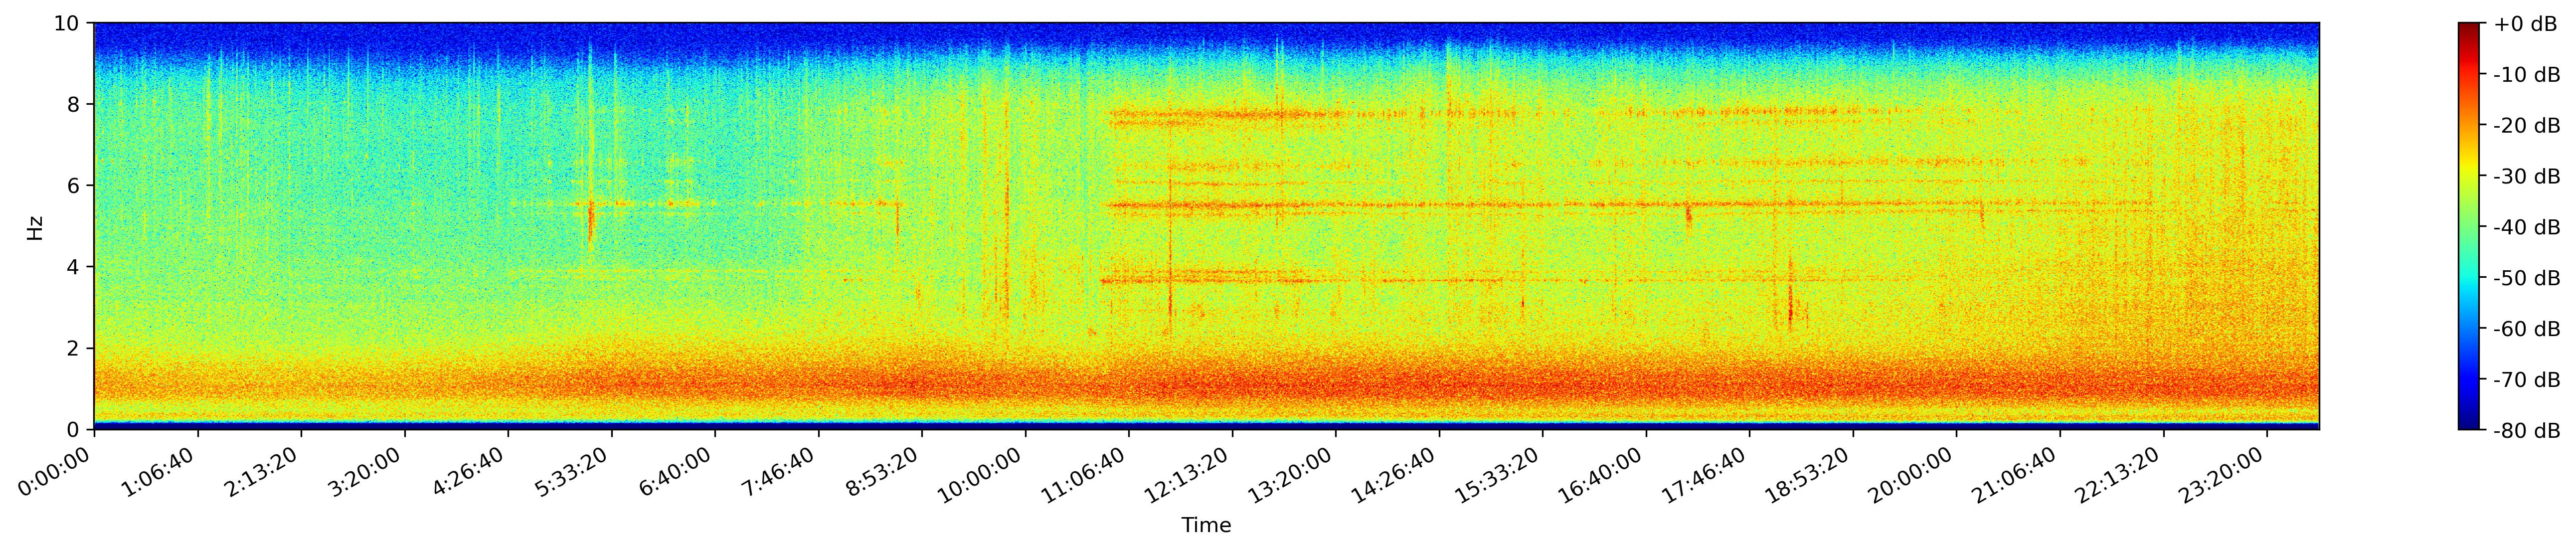Click the -60 dB colorbar label
The image size is (2576, 551).
2526,329
